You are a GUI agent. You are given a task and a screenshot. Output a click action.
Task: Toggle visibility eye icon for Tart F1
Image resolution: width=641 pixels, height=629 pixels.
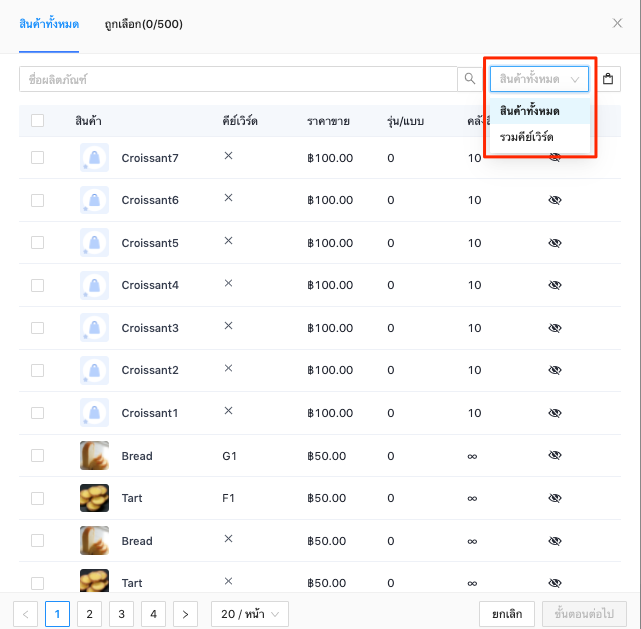[x=555, y=498]
